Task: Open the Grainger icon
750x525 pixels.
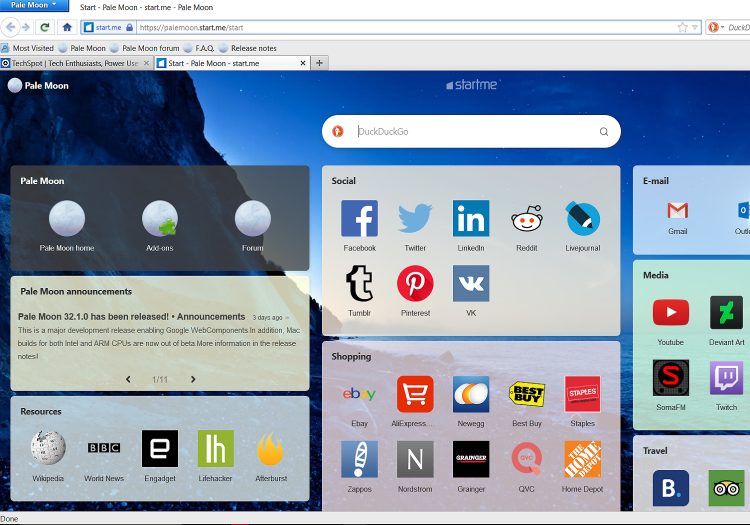Action: (471, 459)
